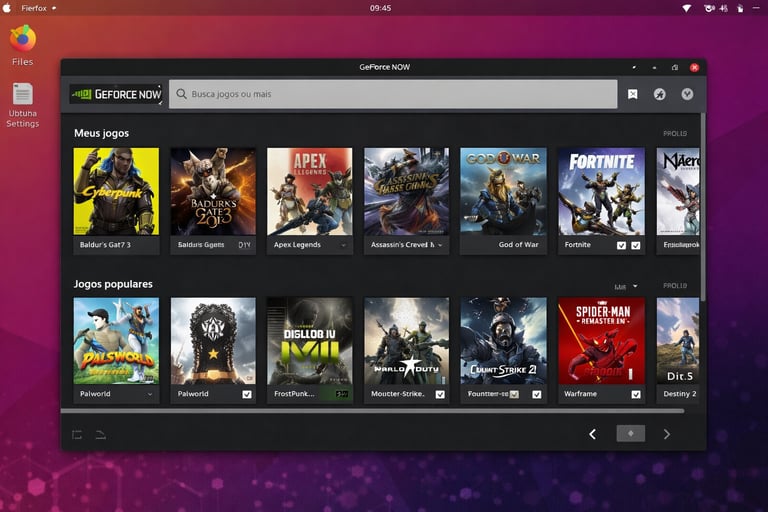Open the round rocket icon in header
The width and height of the screenshot is (768, 512).
pyautogui.click(x=660, y=94)
